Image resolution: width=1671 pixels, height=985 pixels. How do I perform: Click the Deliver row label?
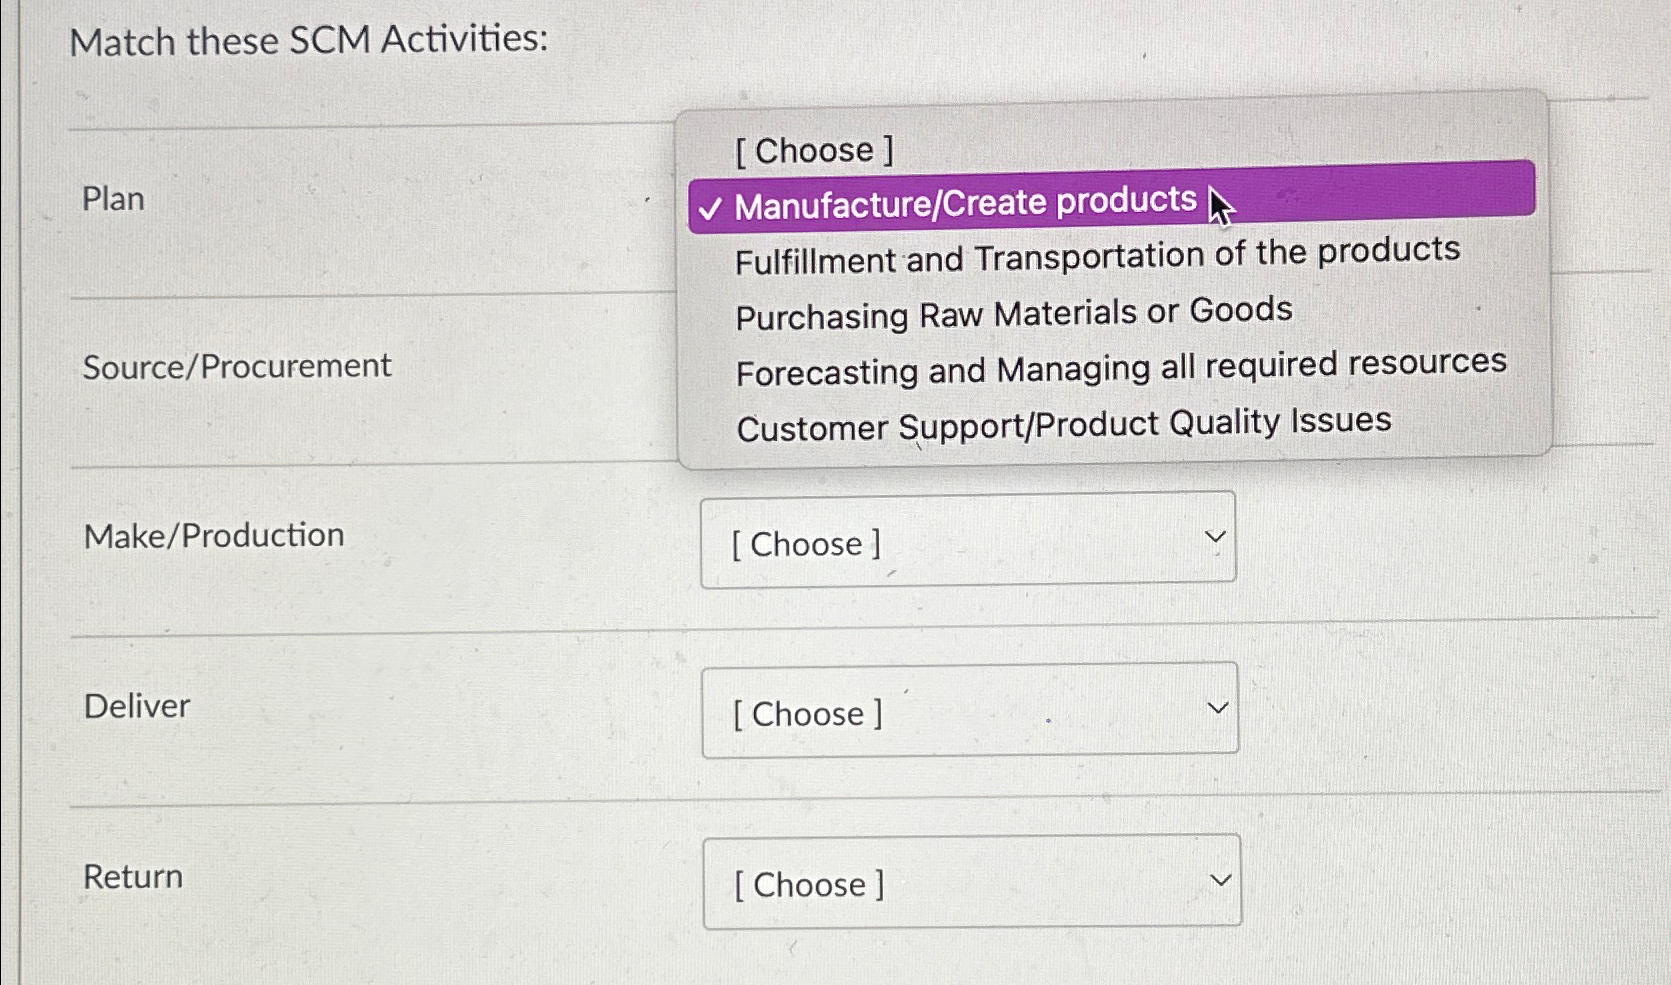coord(136,705)
